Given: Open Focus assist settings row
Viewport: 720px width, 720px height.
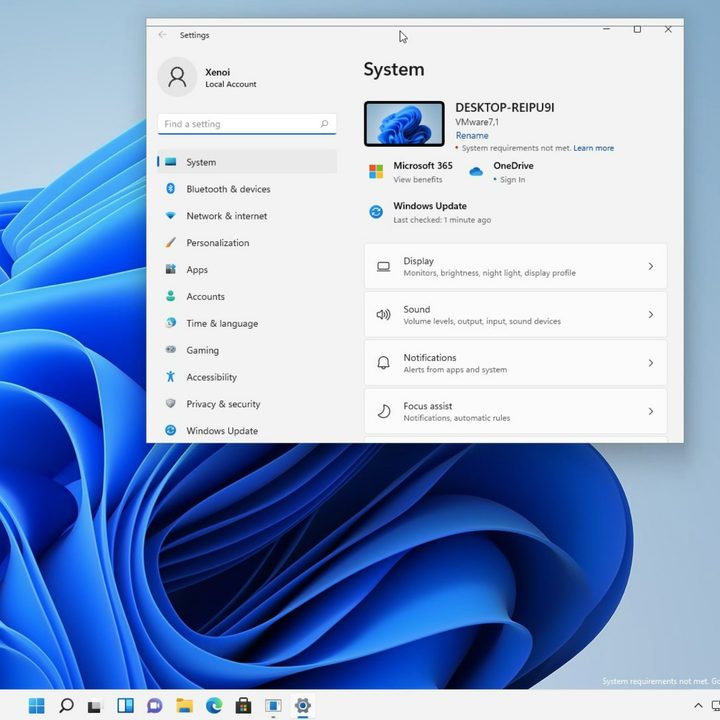Looking at the screenshot, I should coord(515,411).
